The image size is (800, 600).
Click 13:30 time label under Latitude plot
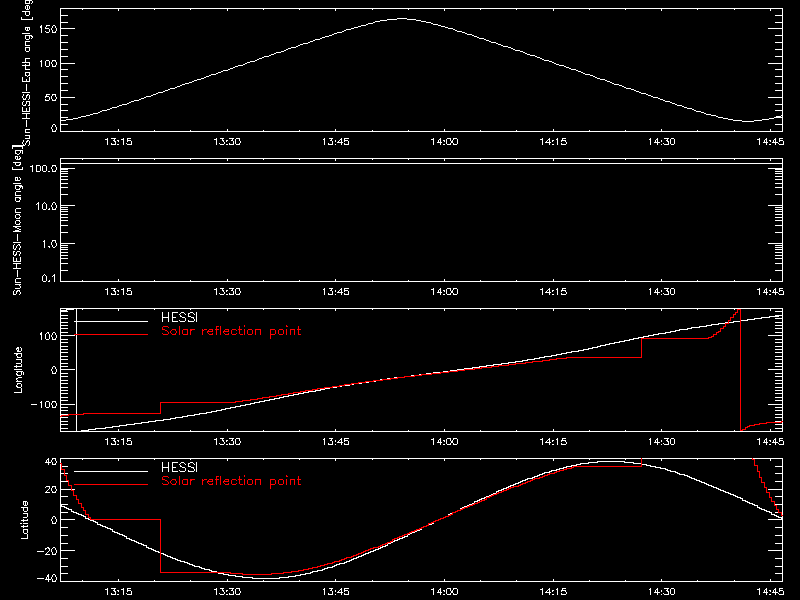pyautogui.click(x=227, y=592)
